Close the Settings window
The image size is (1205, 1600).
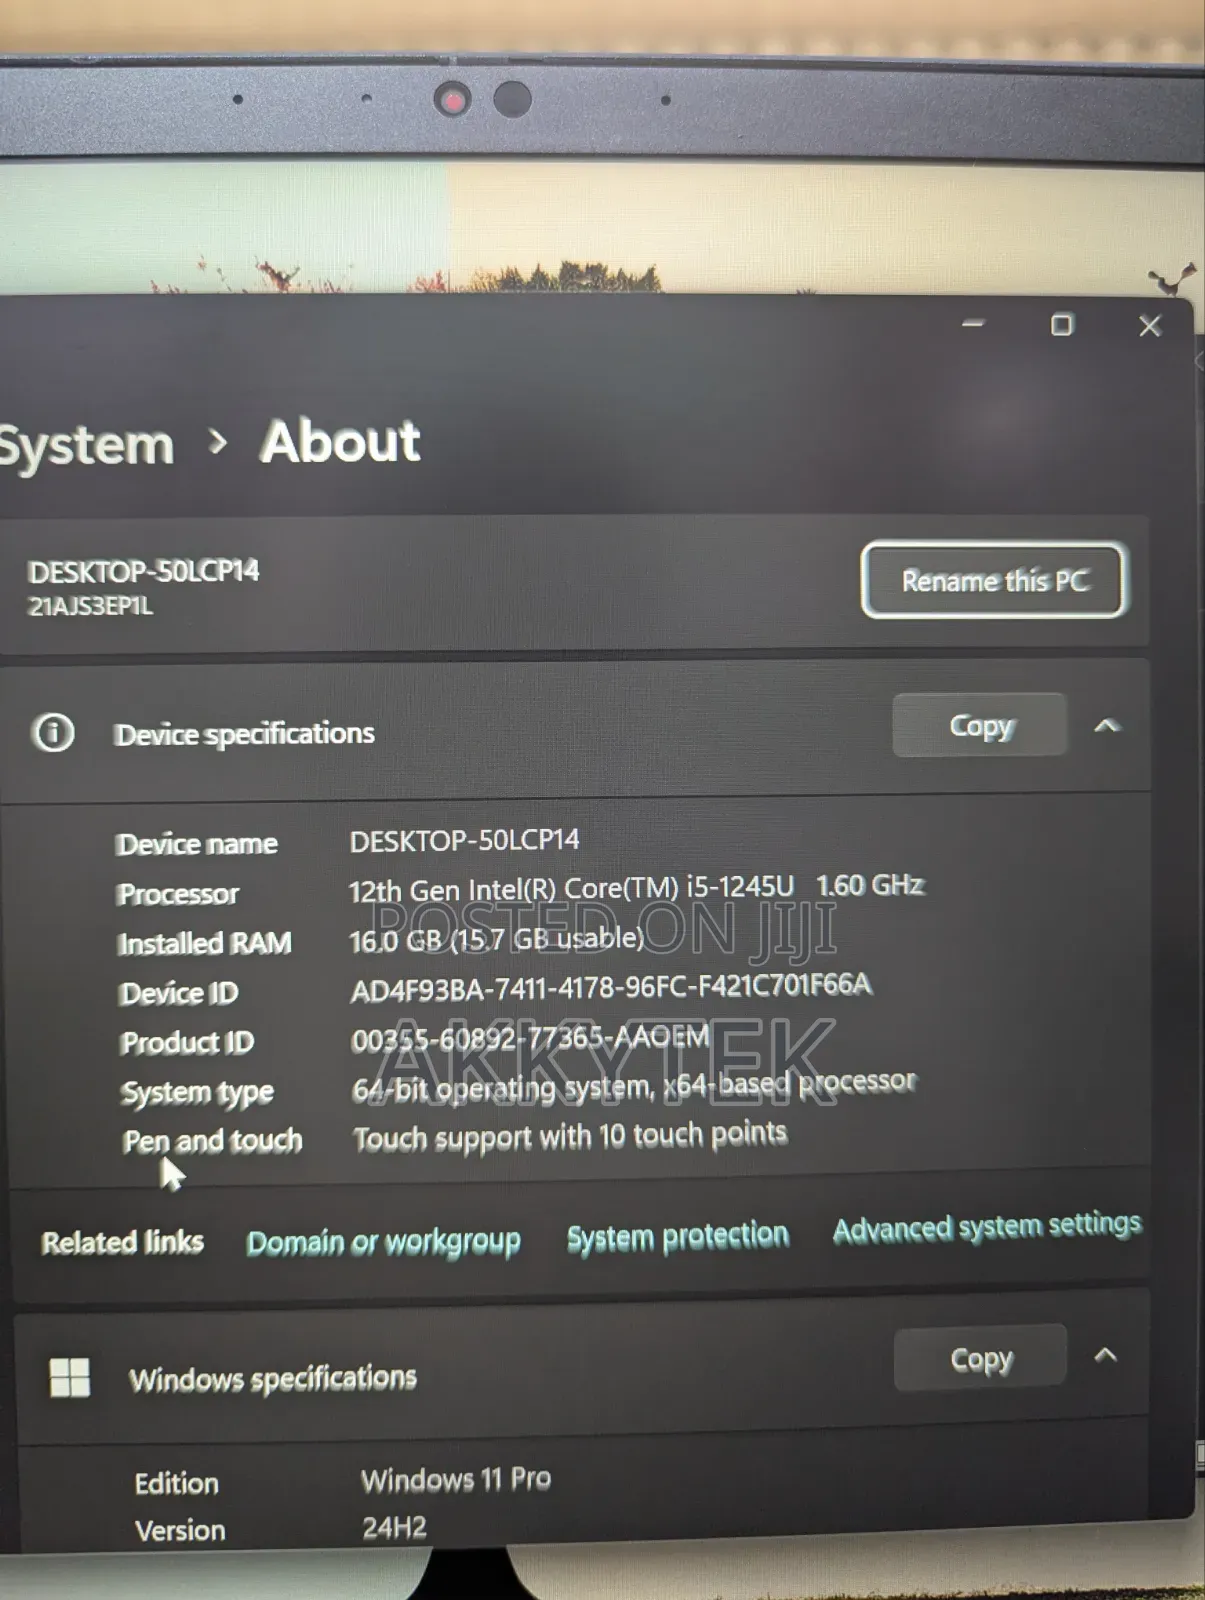click(1150, 326)
